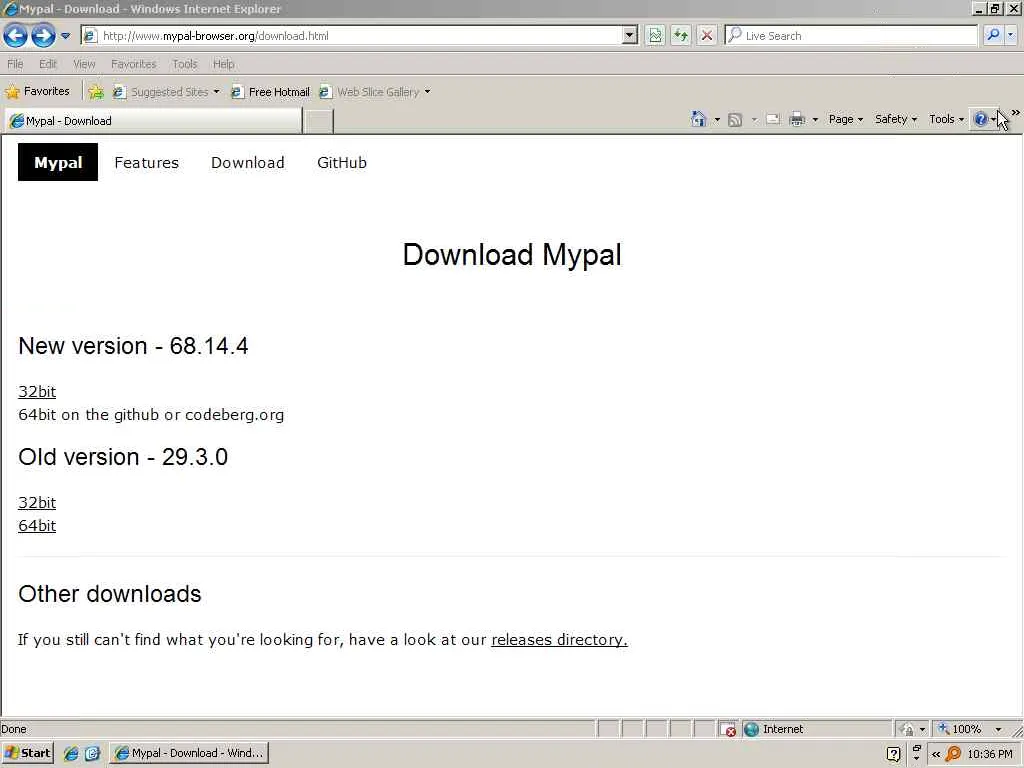Click the RSS Feeds icon
Image resolution: width=1024 pixels, height=768 pixels.
(x=735, y=120)
